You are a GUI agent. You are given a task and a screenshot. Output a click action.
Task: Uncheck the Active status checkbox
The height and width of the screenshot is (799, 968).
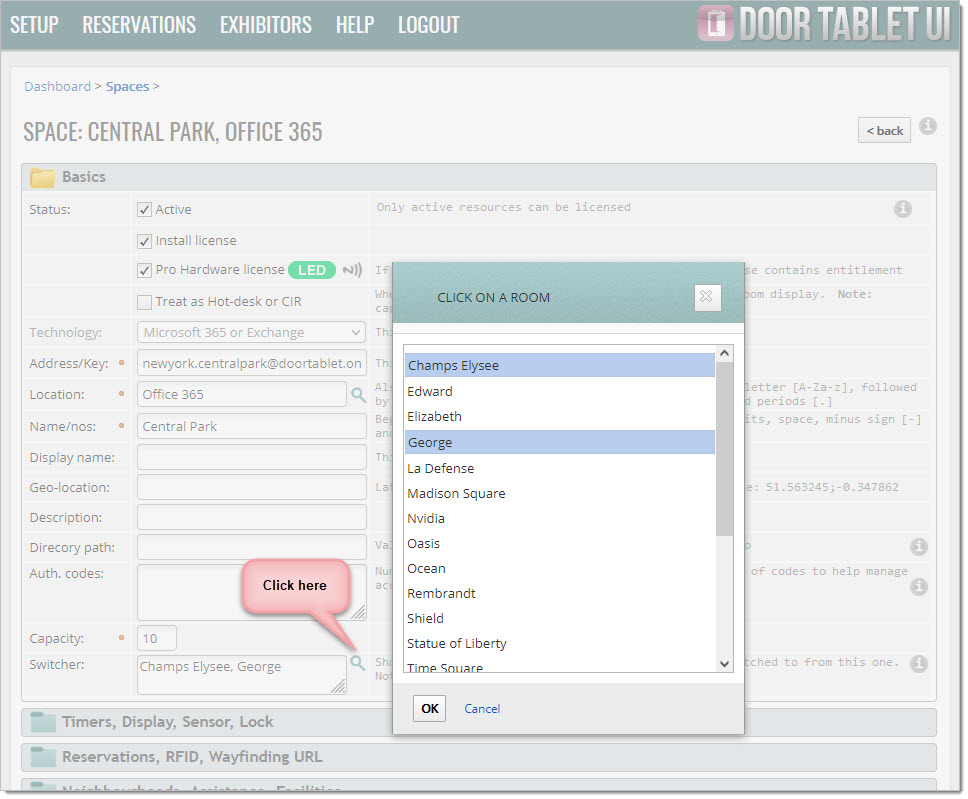point(145,210)
